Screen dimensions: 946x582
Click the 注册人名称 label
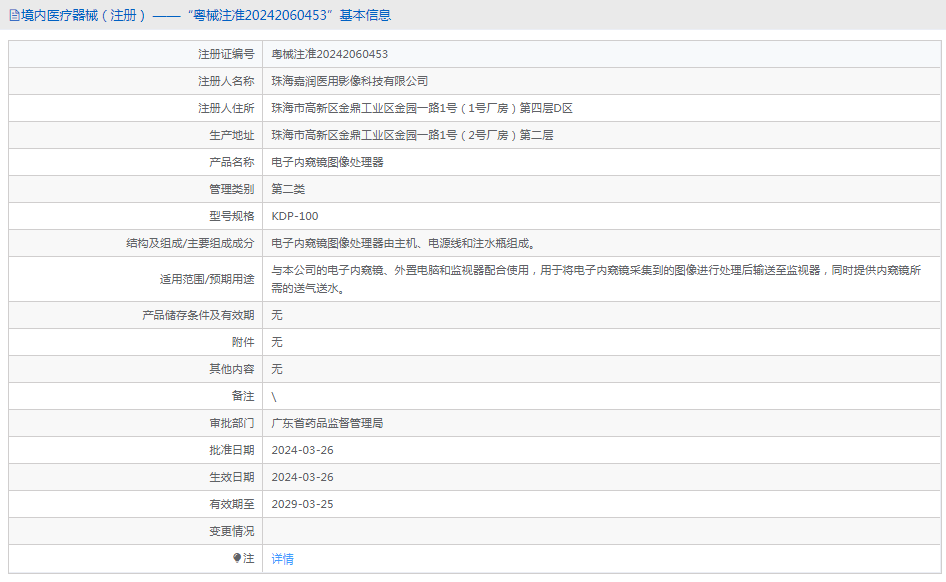point(226,81)
